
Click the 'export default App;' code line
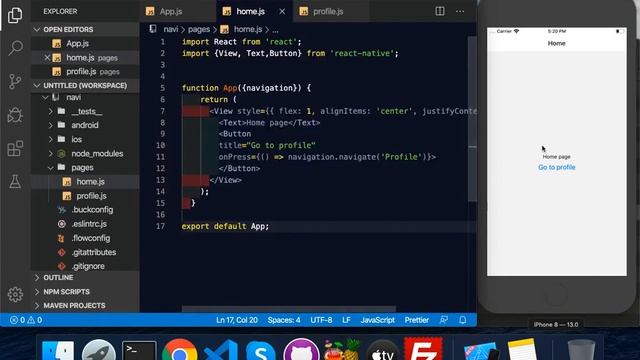(x=225, y=226)
